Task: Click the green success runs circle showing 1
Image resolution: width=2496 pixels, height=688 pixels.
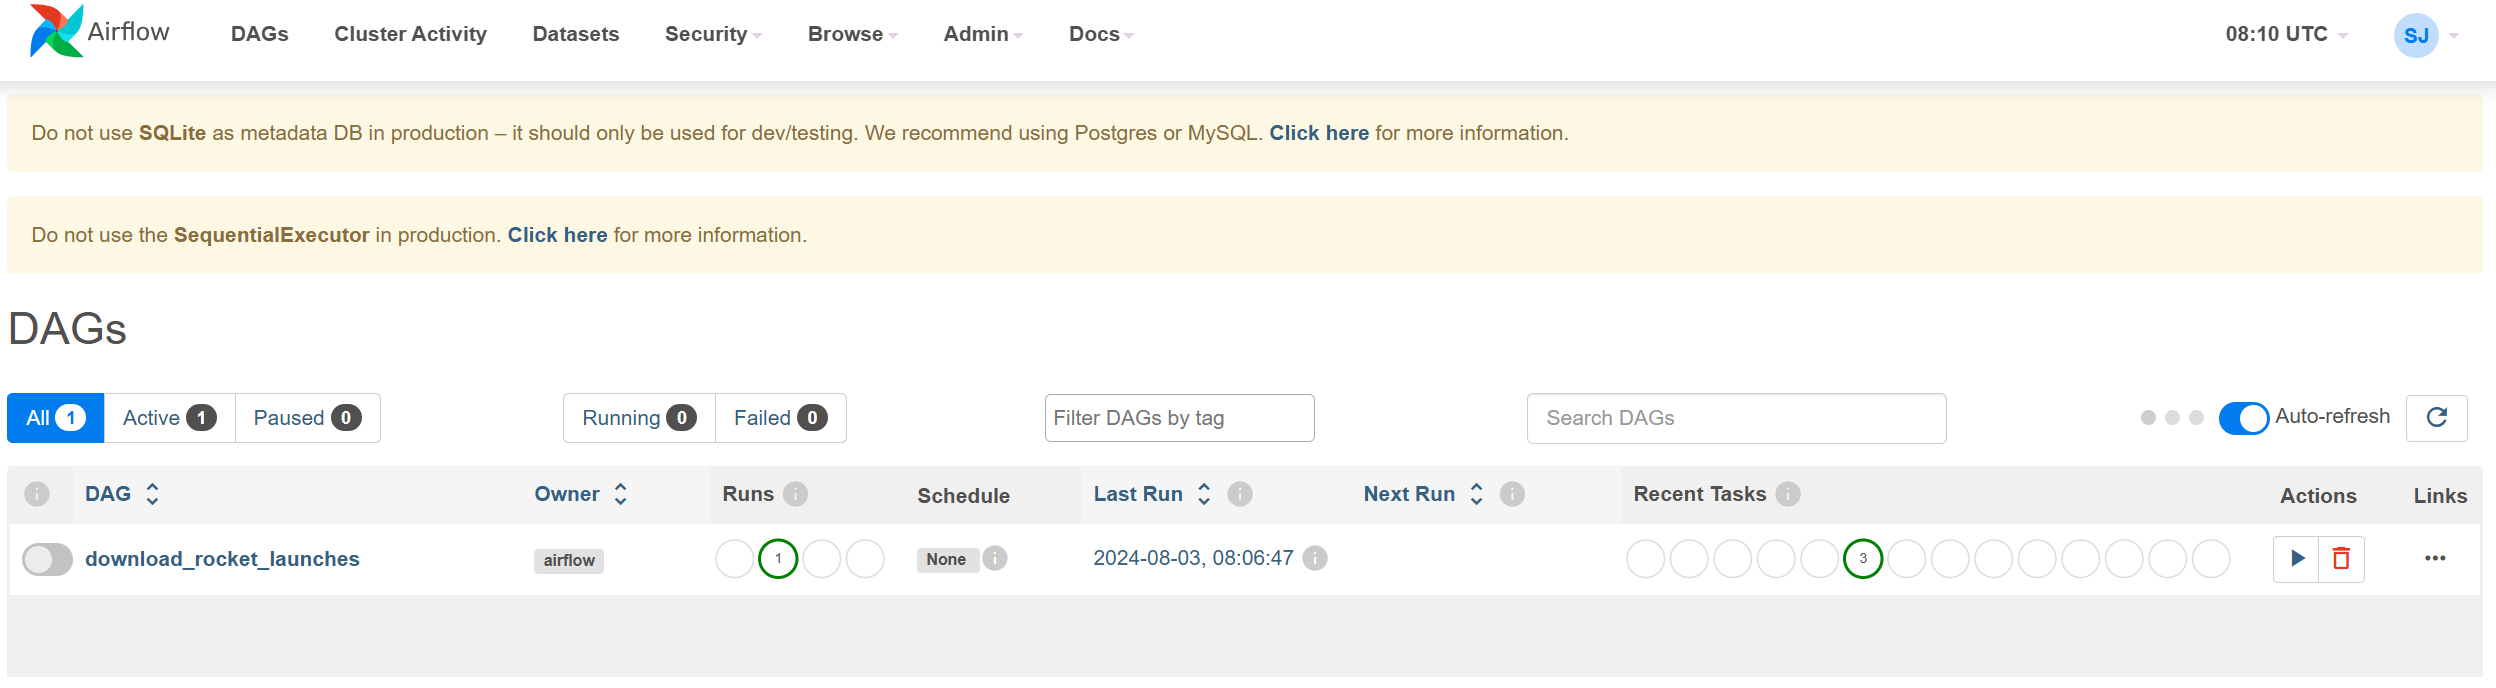Action: tap(778, 559)
